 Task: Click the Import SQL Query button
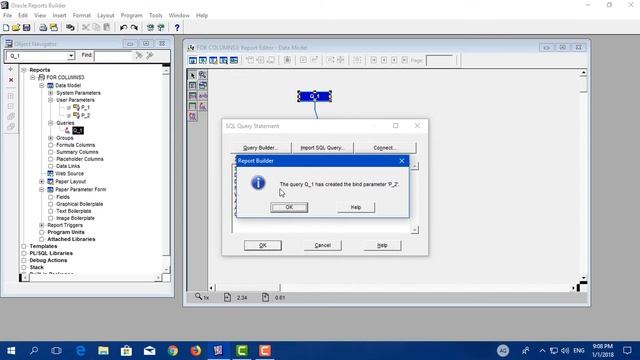322,148
